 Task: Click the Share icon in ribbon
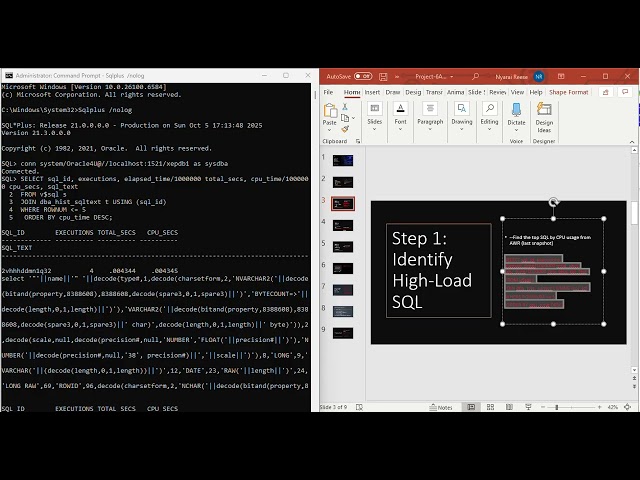[606, 92]
